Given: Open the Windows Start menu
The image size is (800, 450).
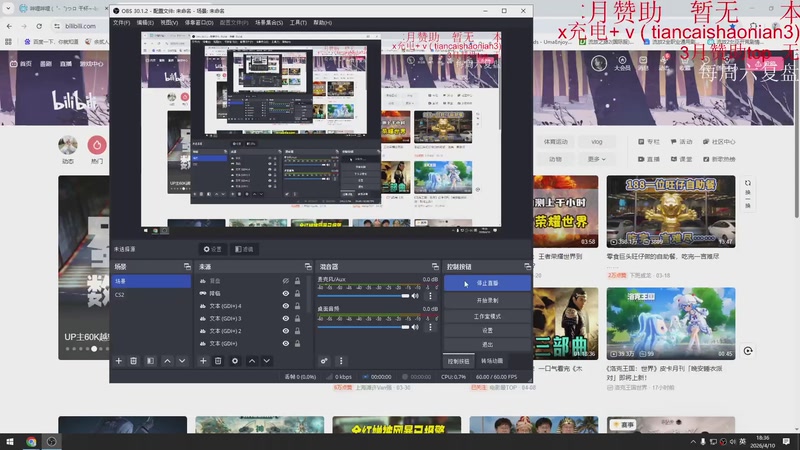Looking at the screenshot, I should click(x=10, y=441).
